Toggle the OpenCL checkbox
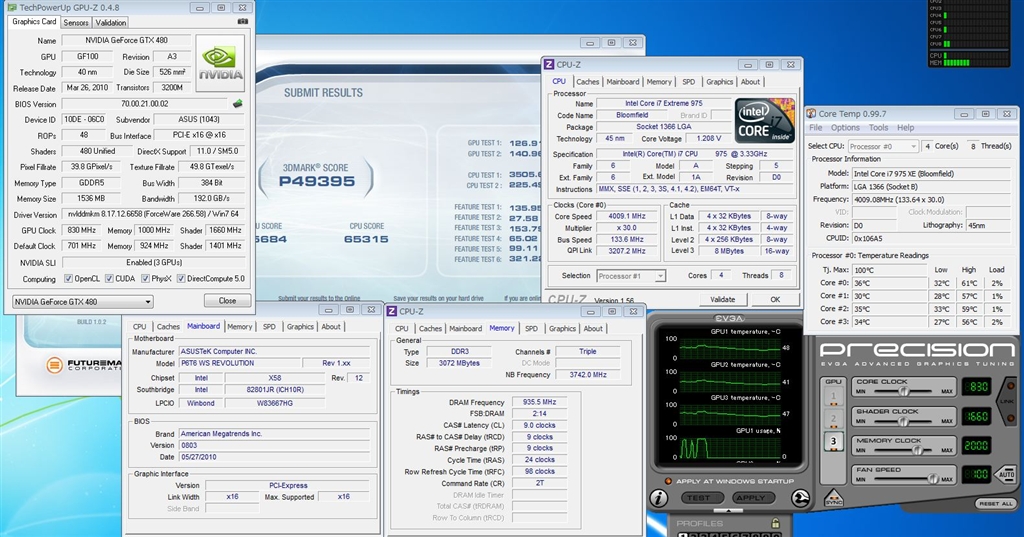This screenshot has height=537, width=1024. point(69,279)
